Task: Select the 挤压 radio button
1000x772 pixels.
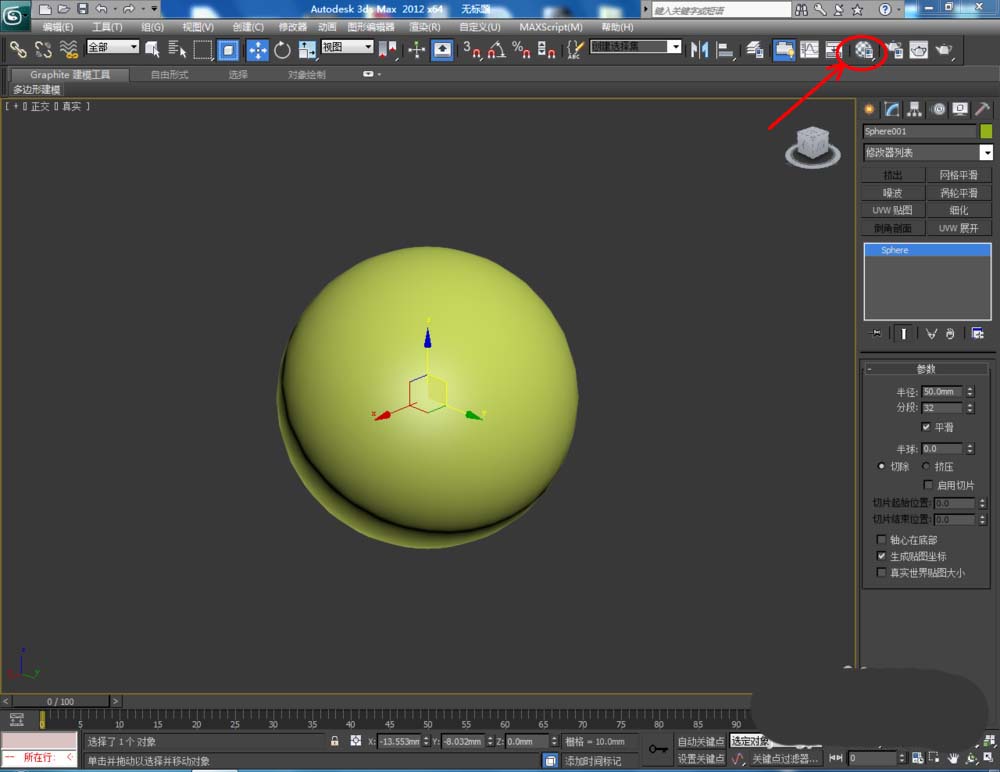Action: (925, 466)
